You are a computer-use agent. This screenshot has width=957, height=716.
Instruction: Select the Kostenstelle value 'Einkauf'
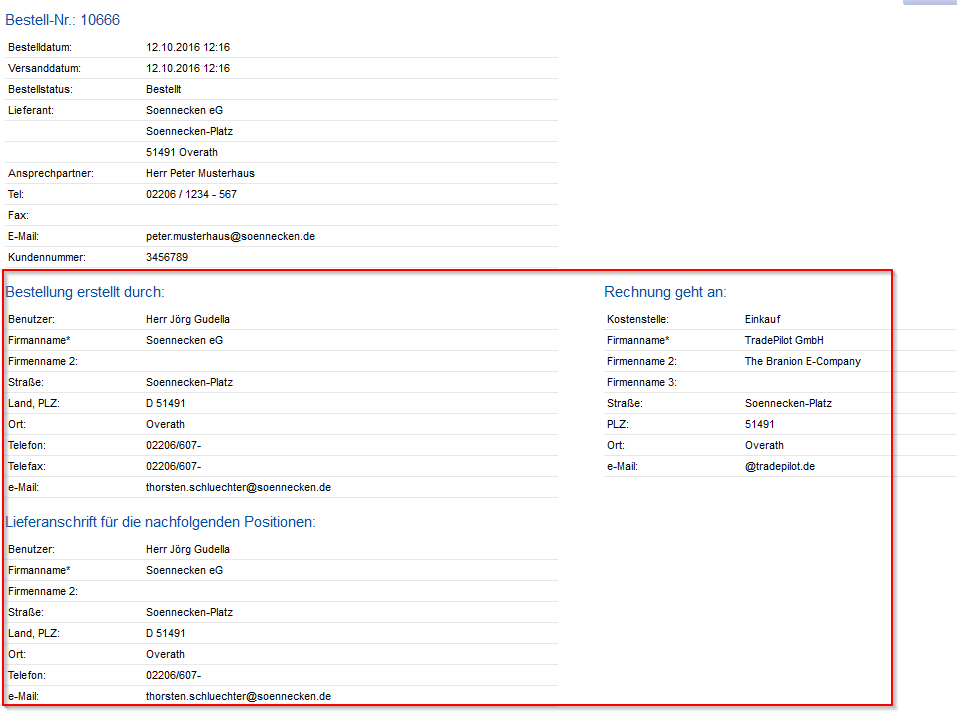[762, 319]
